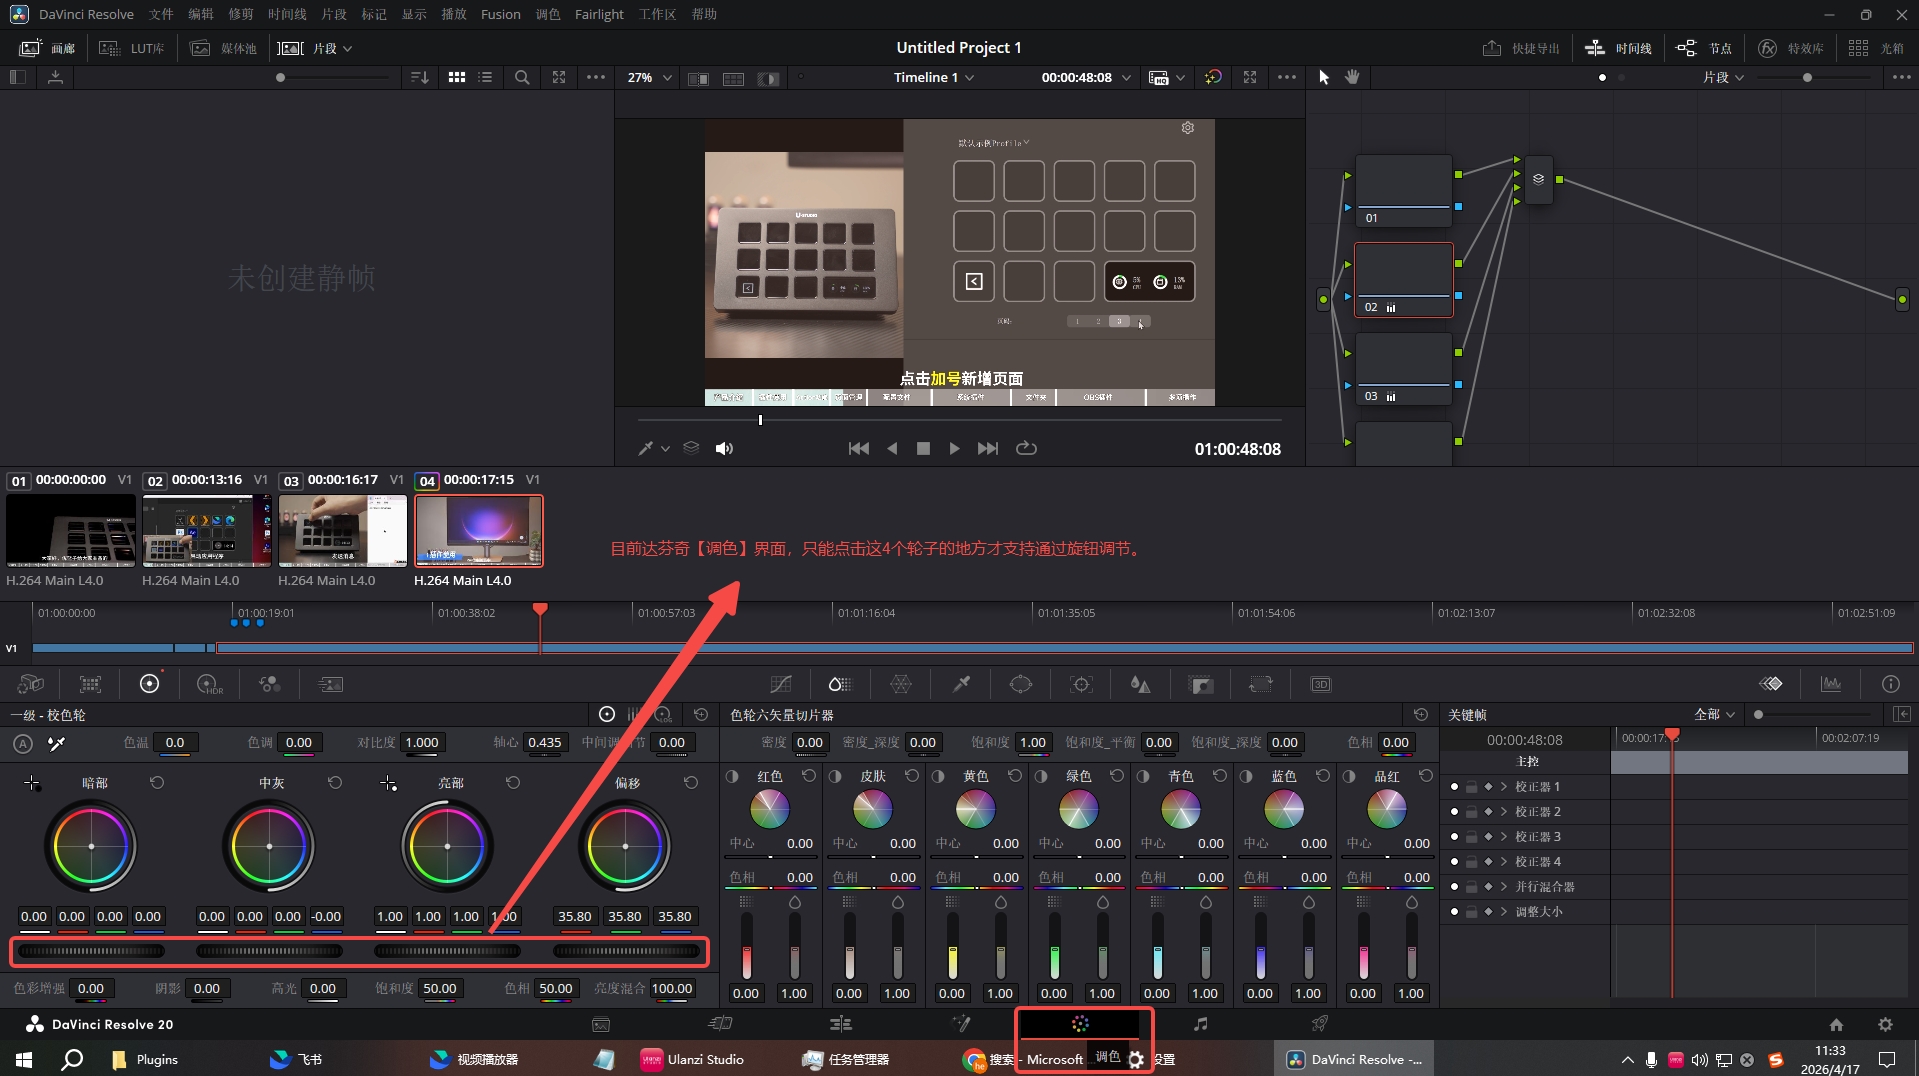The width and height of the screenshot is (1919, 1076).
Task: Open the RGB Mixer palette
Action: click(x=269, y=684)
